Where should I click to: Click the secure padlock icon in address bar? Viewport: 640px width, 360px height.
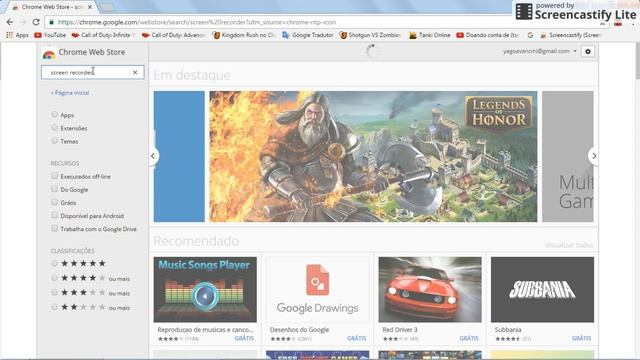pyautogui.click(x=51, y=22)
